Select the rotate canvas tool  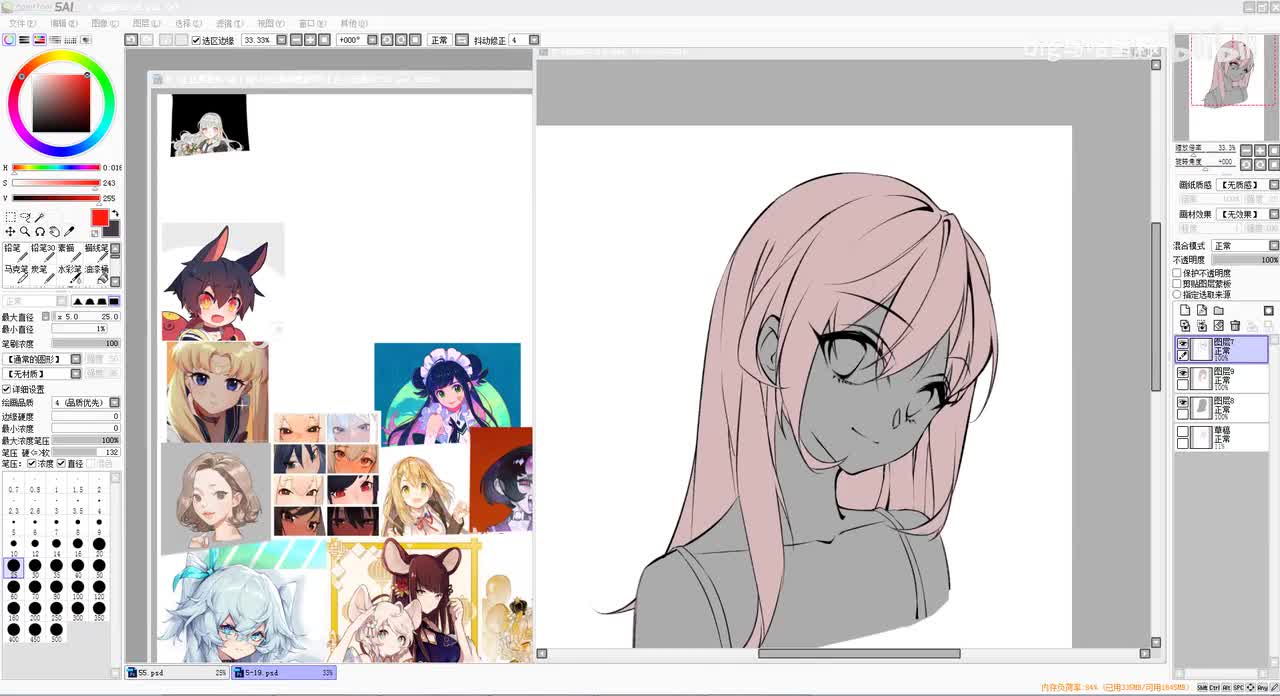tap(40, 232)
